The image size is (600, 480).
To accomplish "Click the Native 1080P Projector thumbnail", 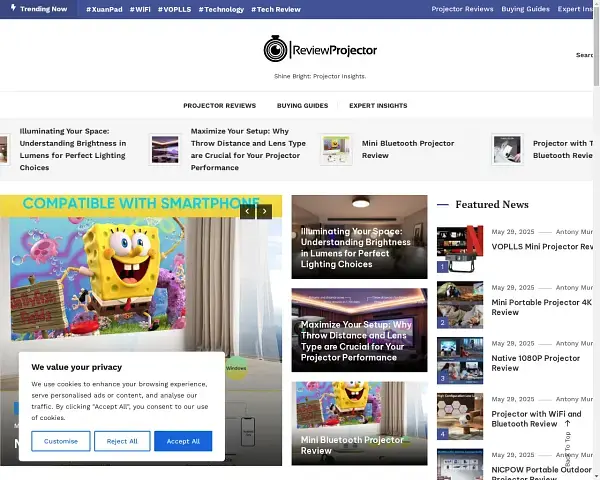I will [459, 361].
